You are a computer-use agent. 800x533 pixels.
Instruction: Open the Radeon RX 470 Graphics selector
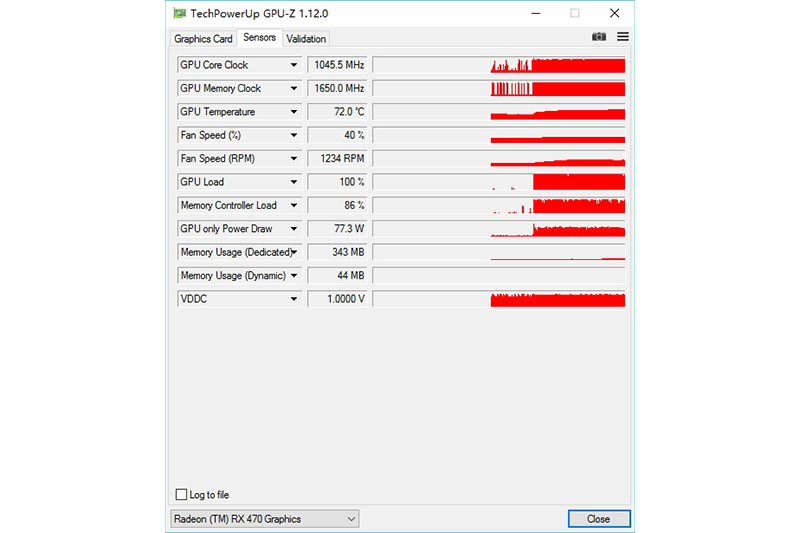coord(264,519)
